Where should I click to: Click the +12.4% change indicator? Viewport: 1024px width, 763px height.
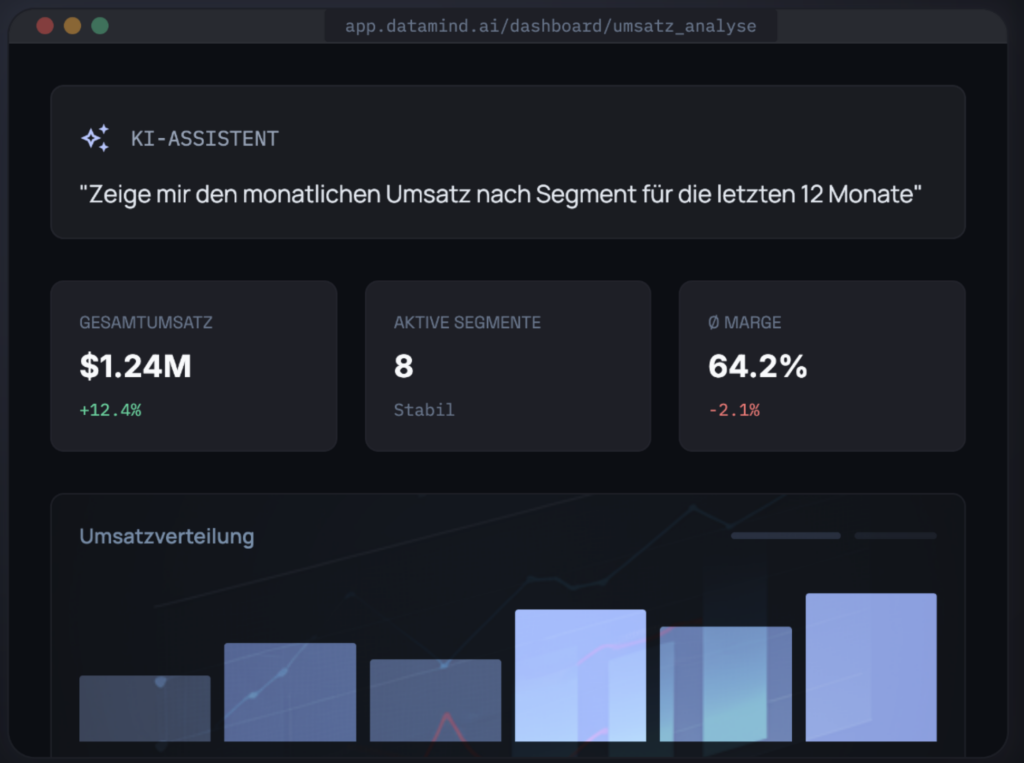pyautogui.click(x=110, y=410)
